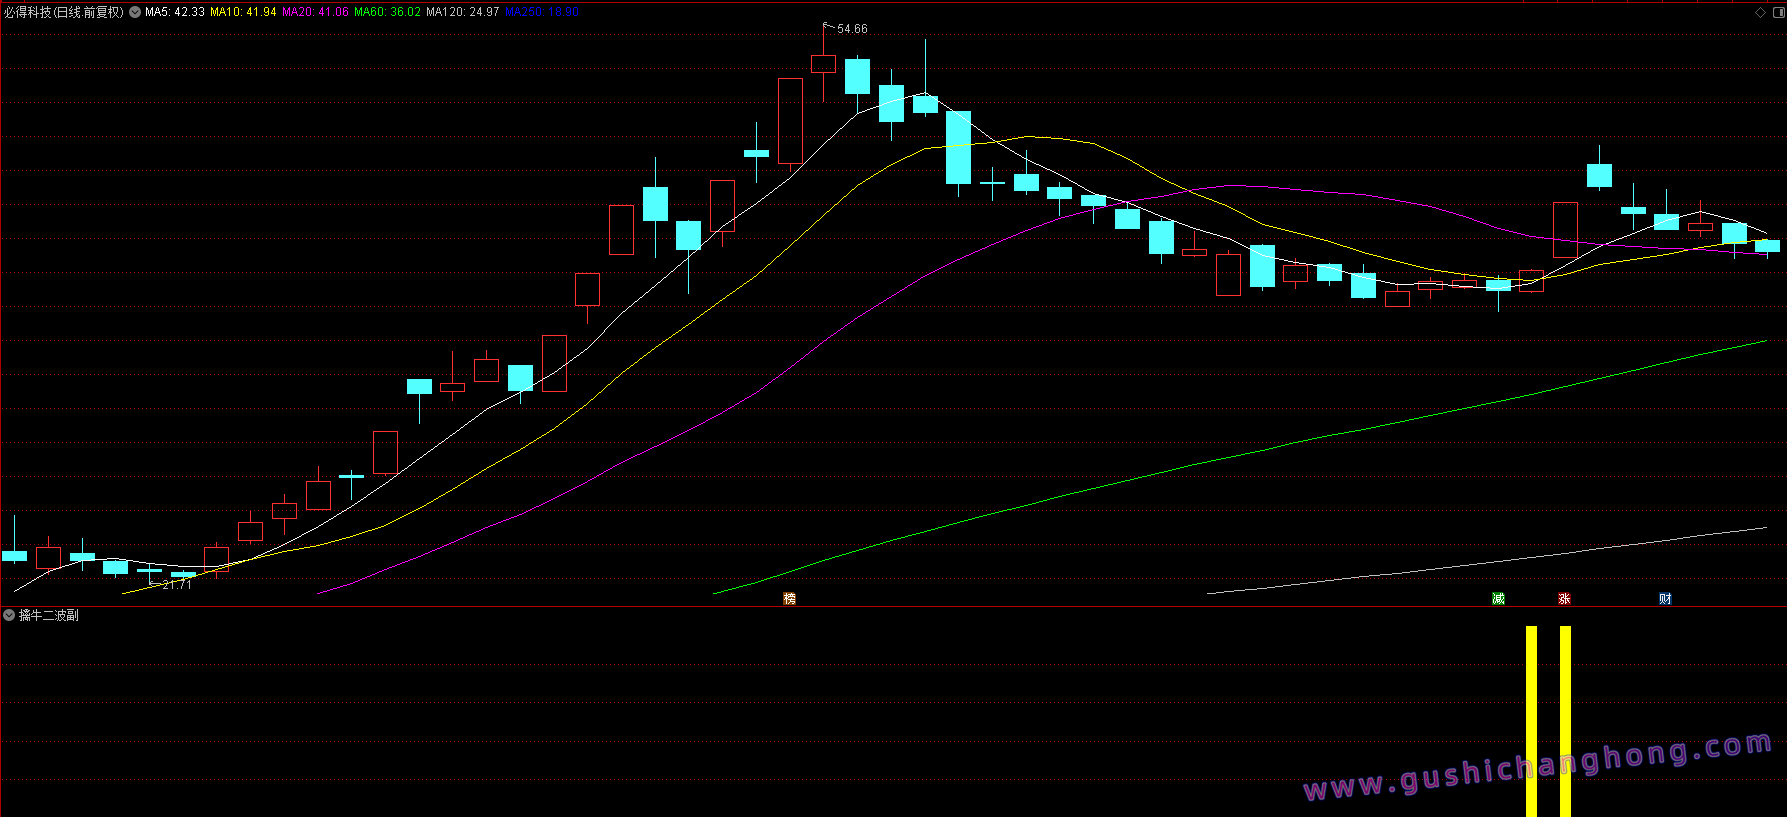This screenshot has width=1787, height=817.
Task: Click the first yellow signal bar
Action: coord(1531,720)
